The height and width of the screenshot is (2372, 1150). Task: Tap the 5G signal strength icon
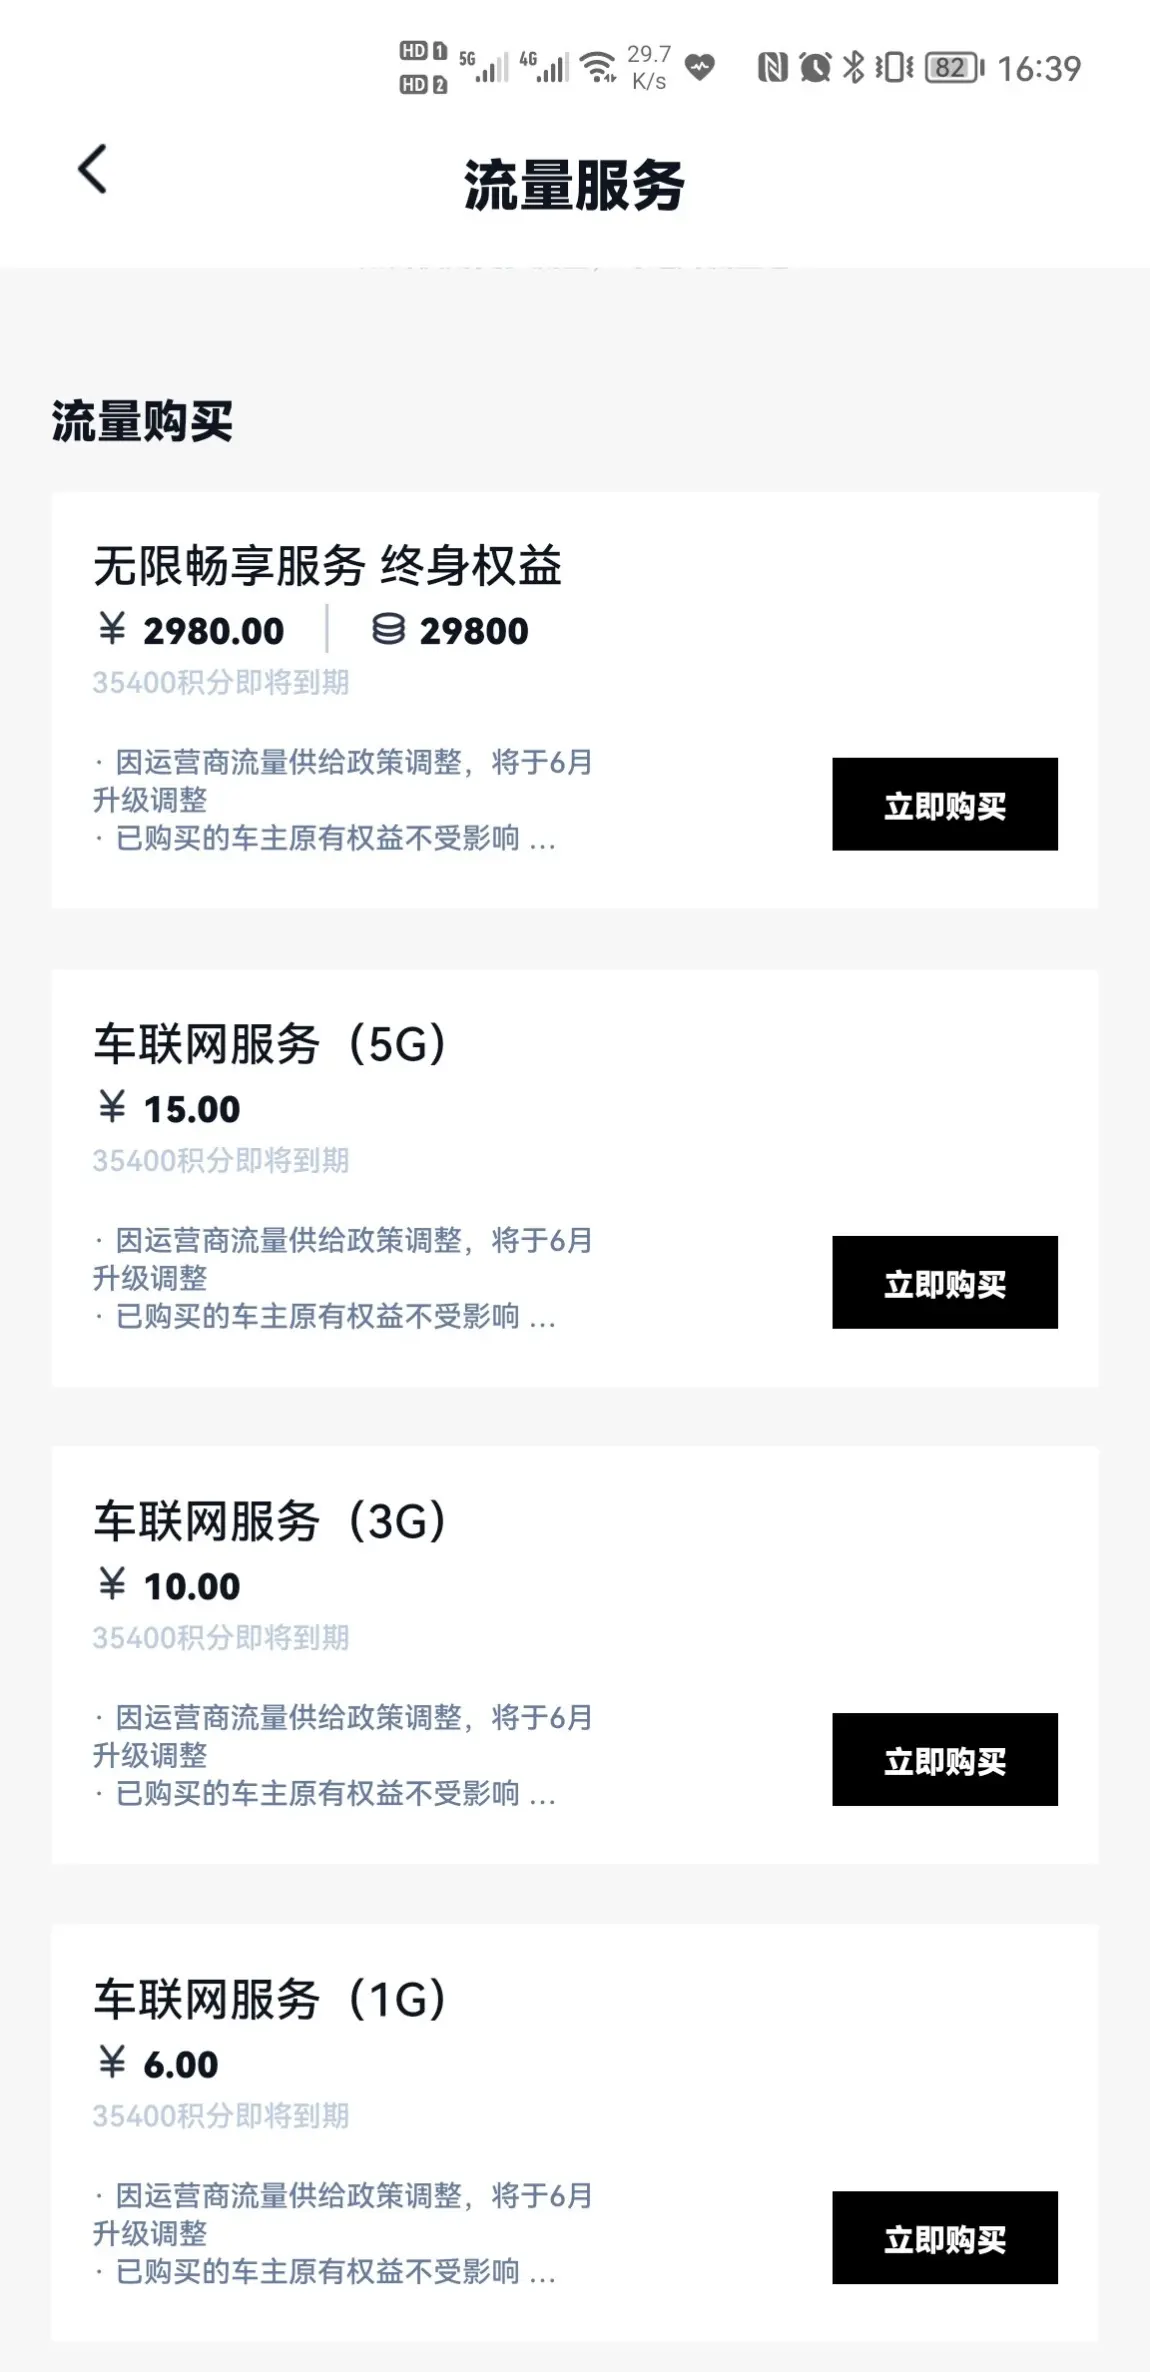(484, 66)
